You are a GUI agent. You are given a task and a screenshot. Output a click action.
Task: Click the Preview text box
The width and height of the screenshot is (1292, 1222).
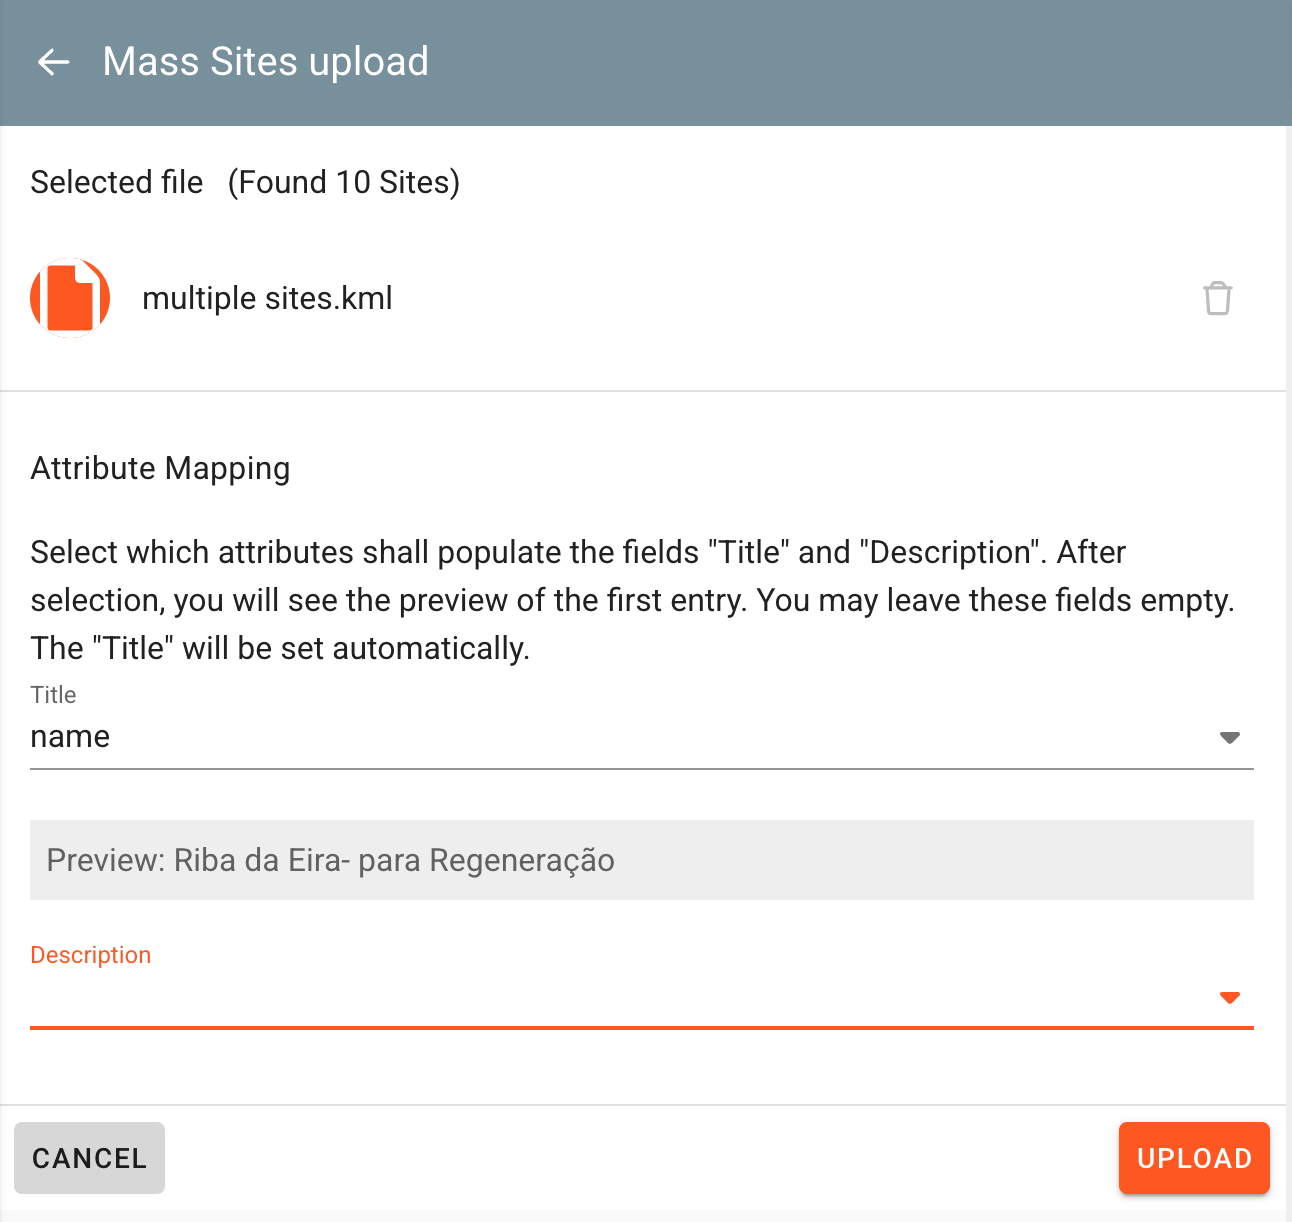pos(642,860)
